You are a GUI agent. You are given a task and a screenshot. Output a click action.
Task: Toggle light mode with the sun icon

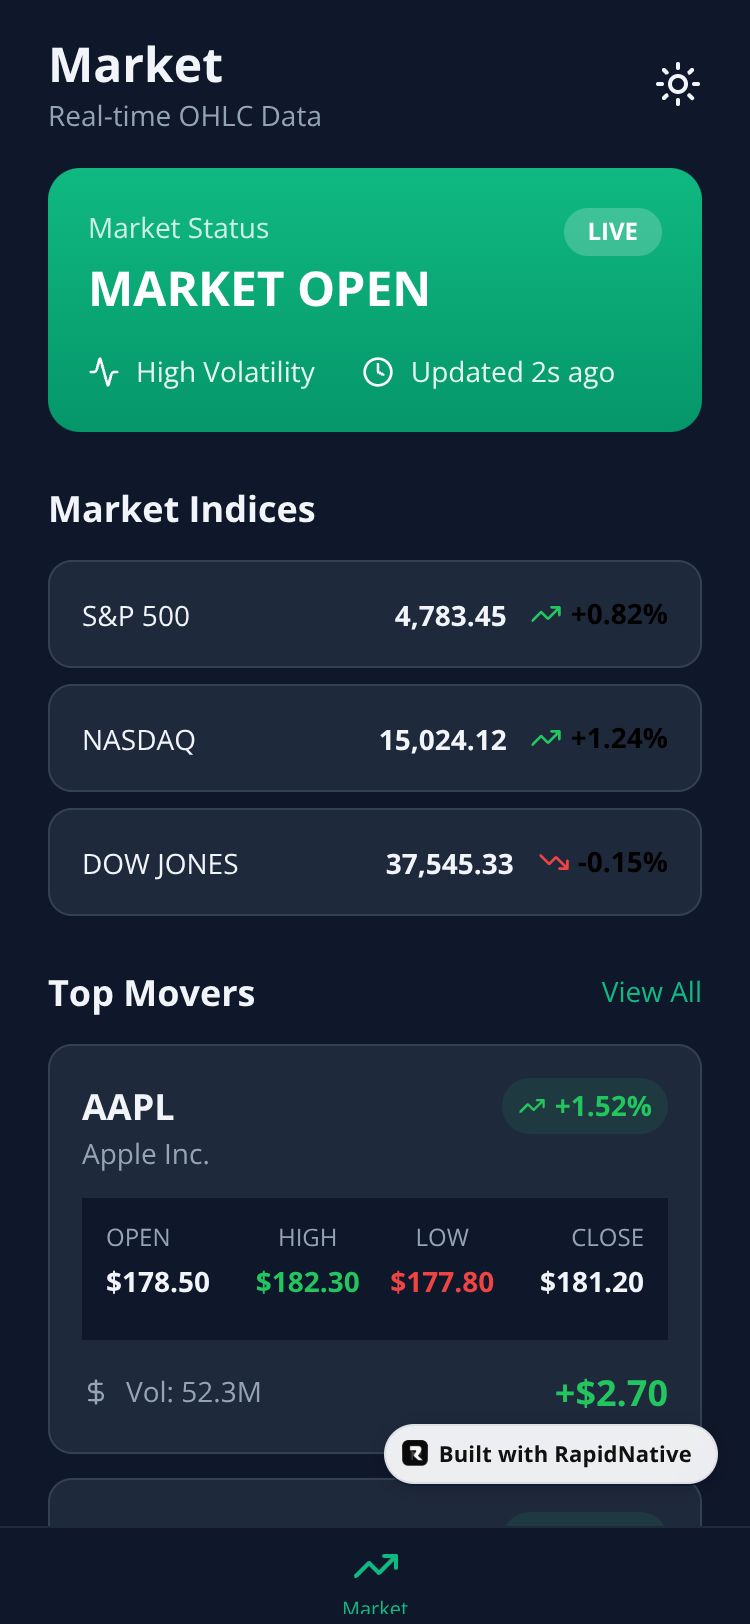[x=678, y=85]
